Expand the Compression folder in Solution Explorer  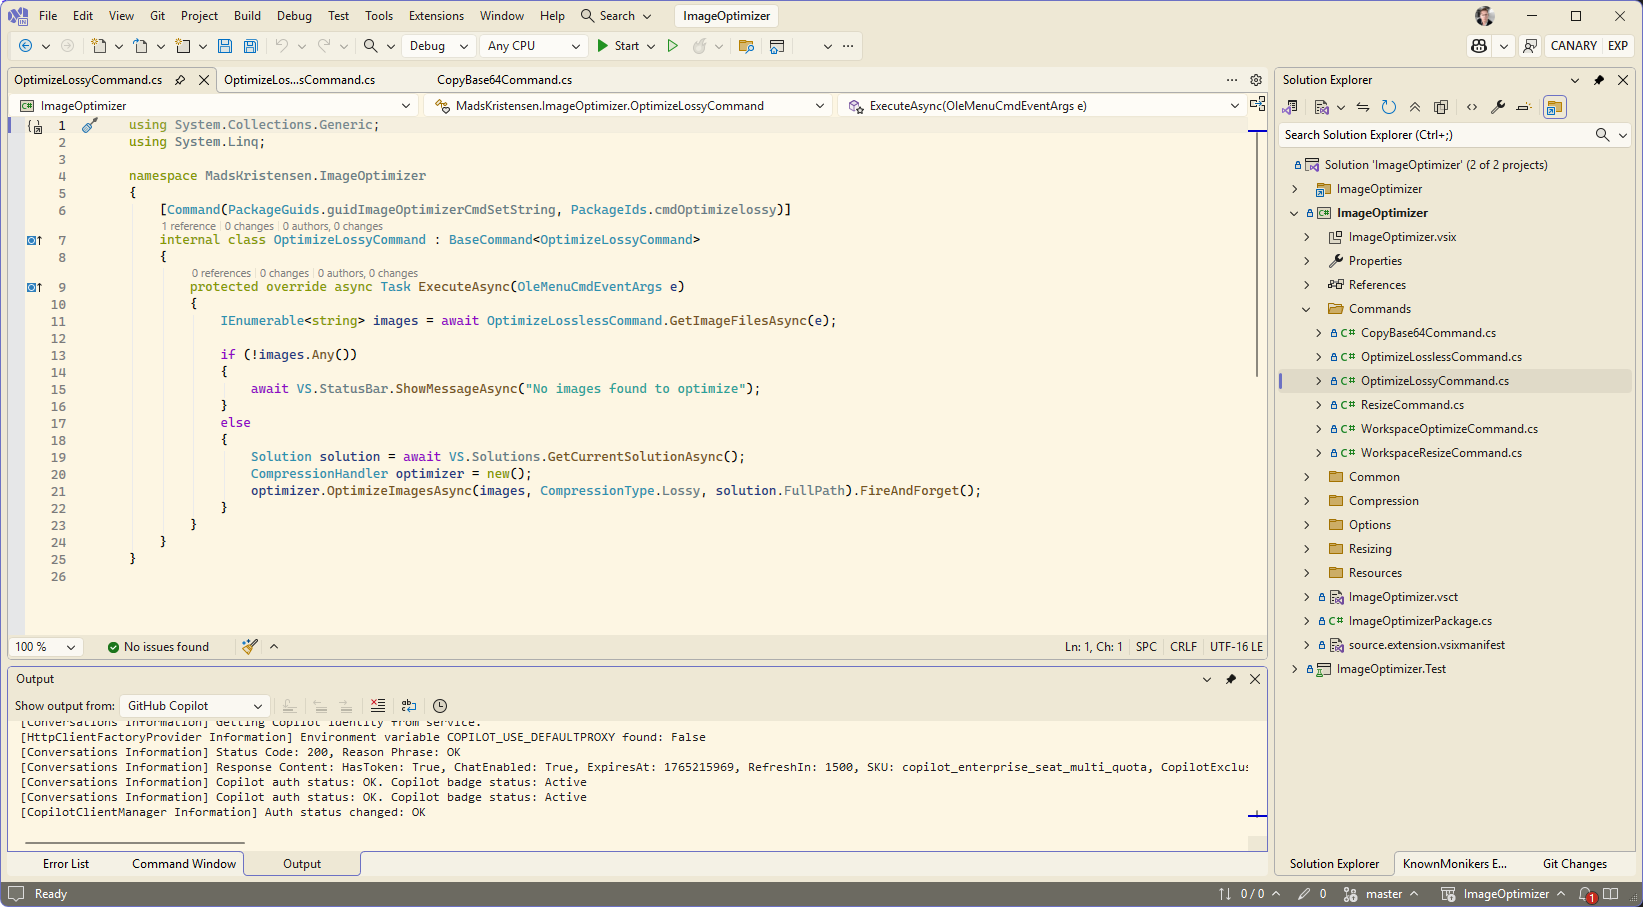coord(1306,501)
